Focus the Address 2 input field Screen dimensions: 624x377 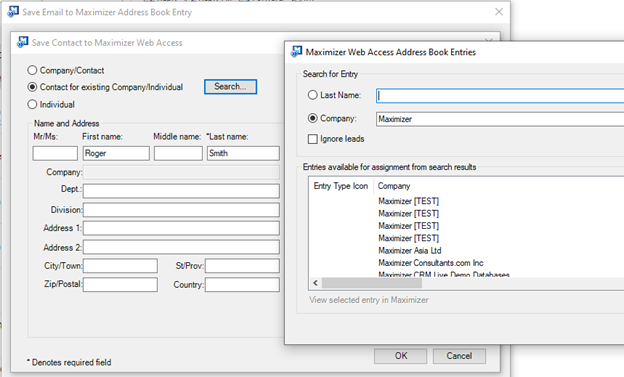click(181, 247)
